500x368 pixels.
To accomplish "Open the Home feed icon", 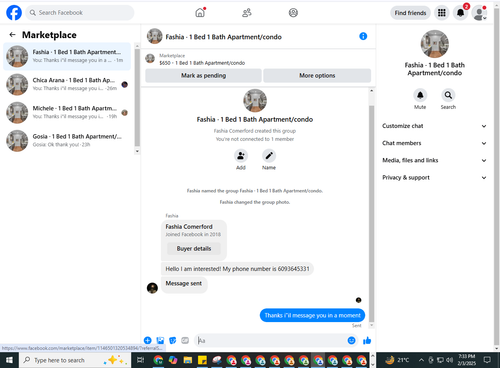I will [x=200, y=13].
